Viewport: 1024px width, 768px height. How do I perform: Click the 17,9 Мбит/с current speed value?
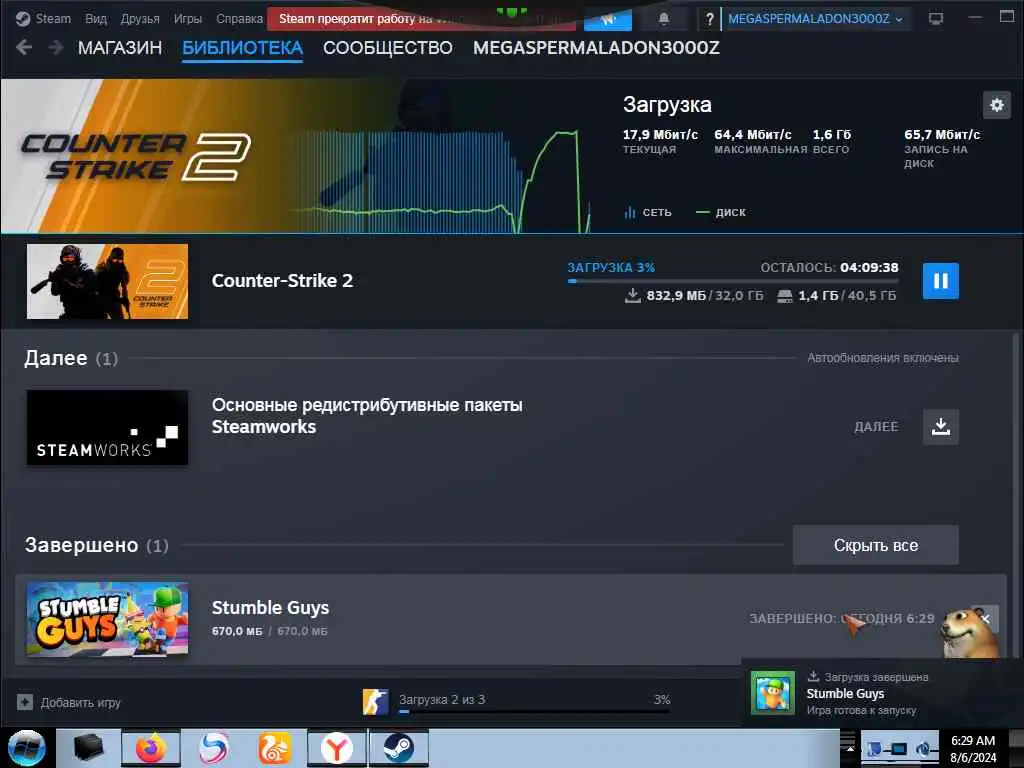tap(660, 135)
